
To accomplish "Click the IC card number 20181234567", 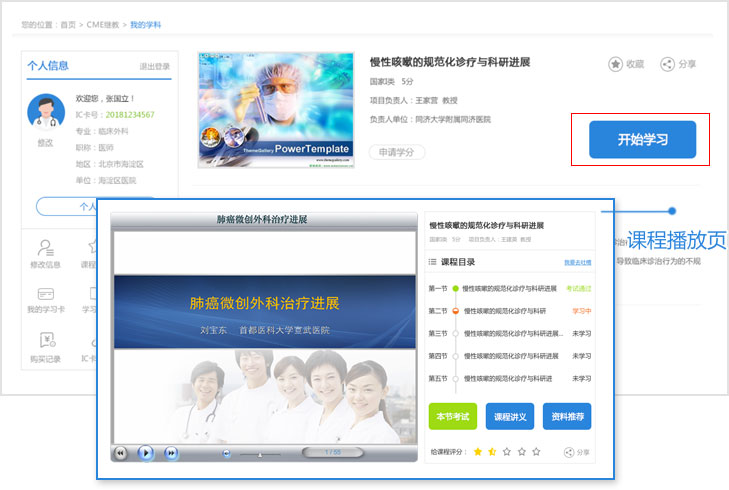I will 130,115.
